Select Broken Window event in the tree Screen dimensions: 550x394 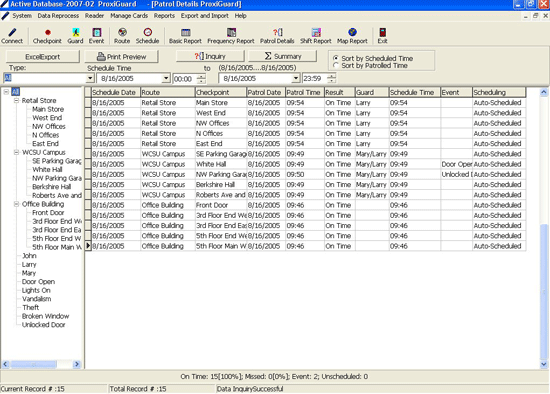[x=46, y=316]
